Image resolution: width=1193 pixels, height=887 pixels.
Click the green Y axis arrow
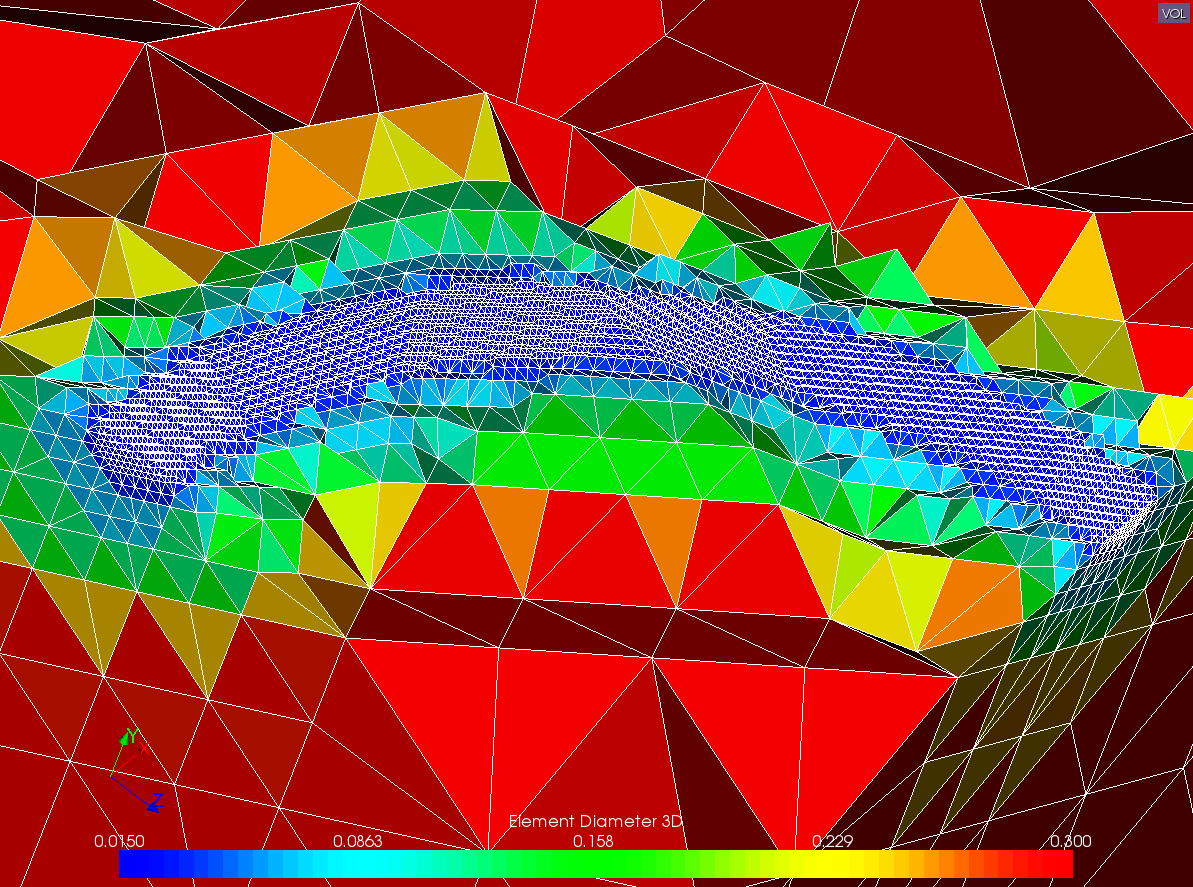(125, 740)
